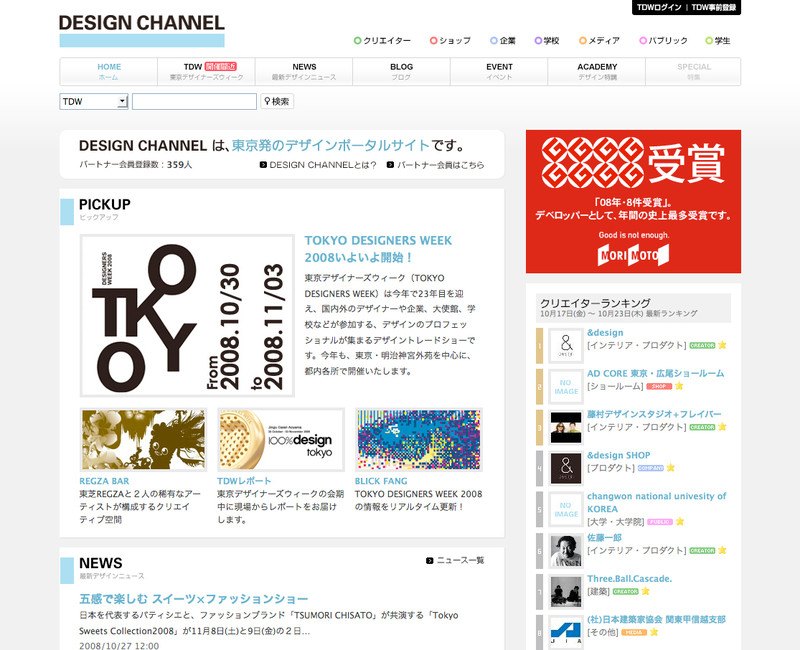Go to the HOME tab
The height and width of the screenshot is (650, 800).
(109, 71)
